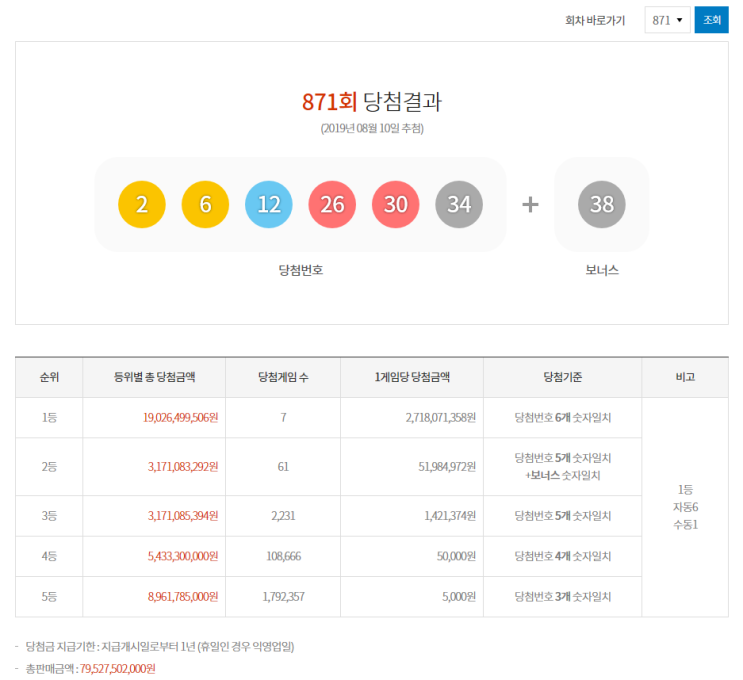
Task: Click criterion +보너스 숫자일치 in 2등 row
Action: tap(562, 475)
